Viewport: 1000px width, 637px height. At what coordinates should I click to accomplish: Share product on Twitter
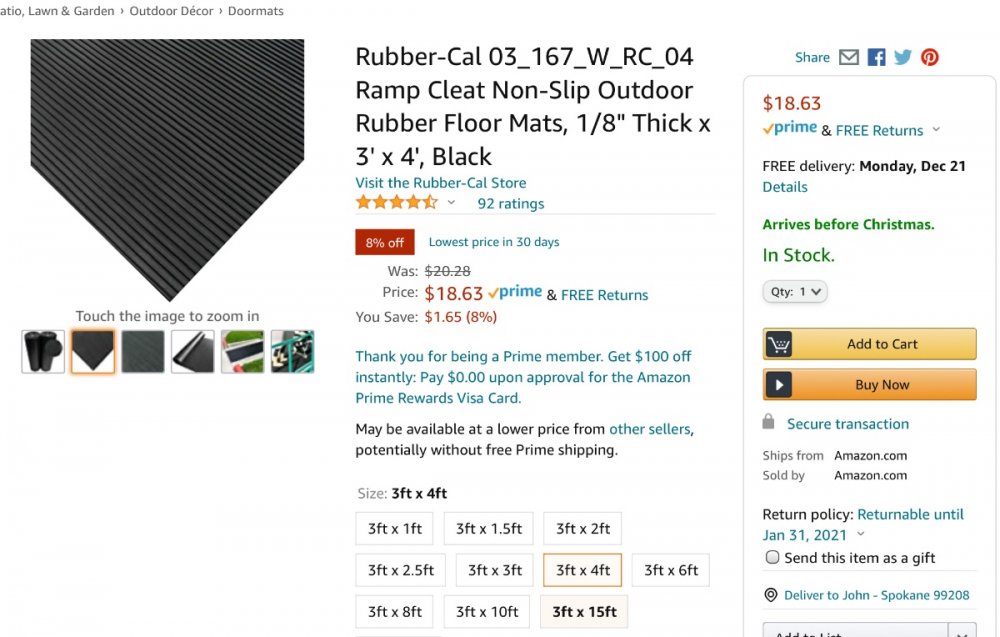(x=903, y=57)
